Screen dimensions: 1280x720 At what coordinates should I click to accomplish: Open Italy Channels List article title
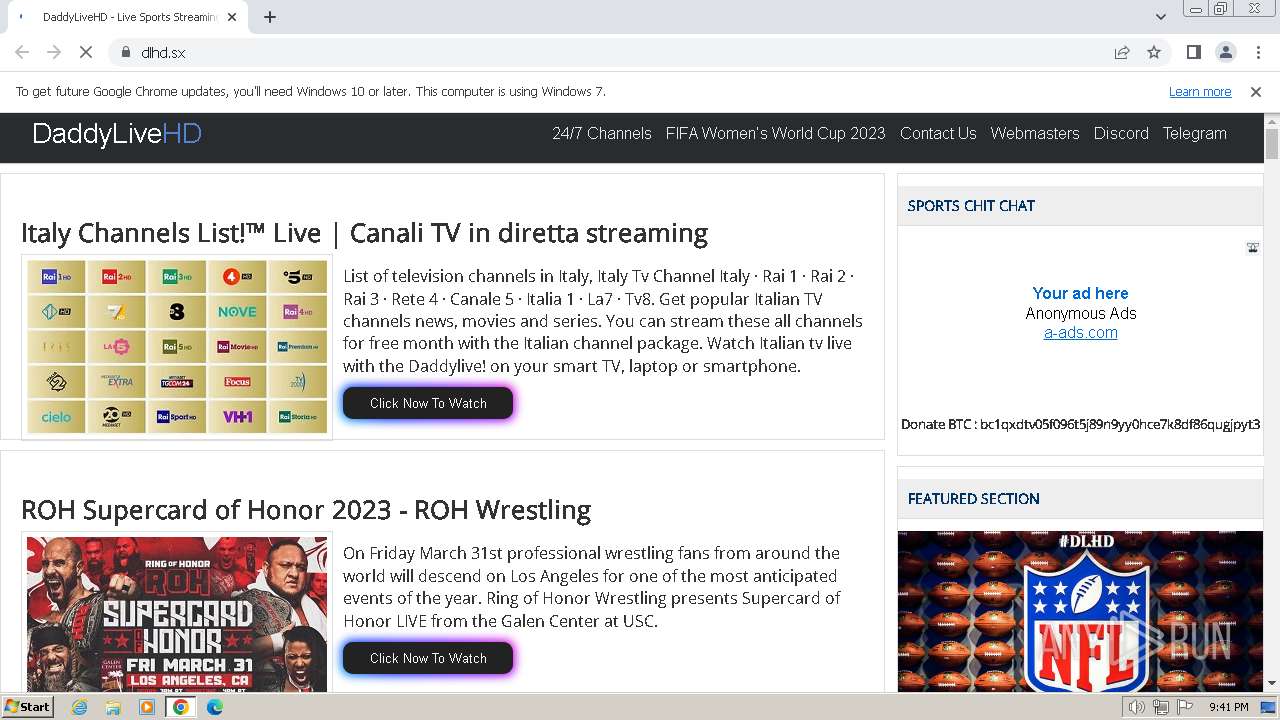click(x=364, y=233)
